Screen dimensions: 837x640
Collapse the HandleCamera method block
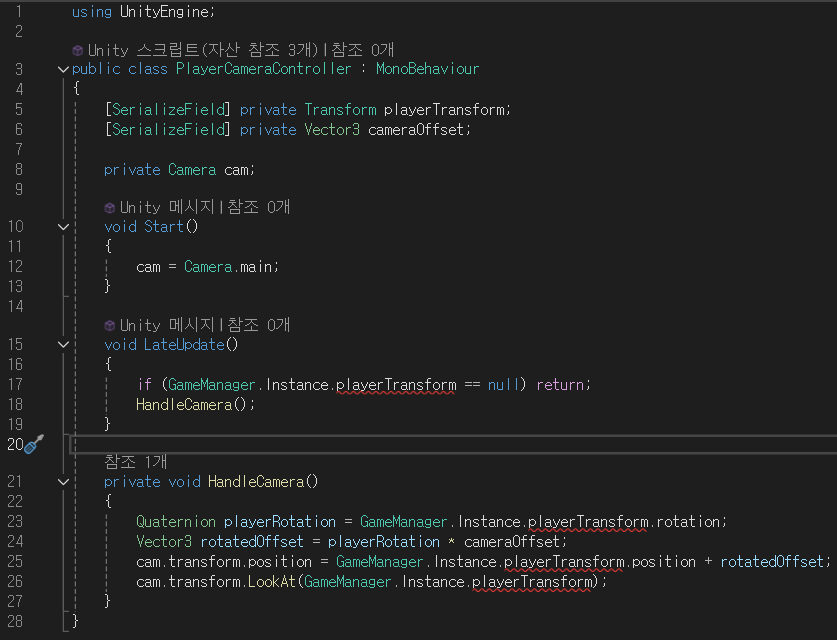click(x=63, y=482)
